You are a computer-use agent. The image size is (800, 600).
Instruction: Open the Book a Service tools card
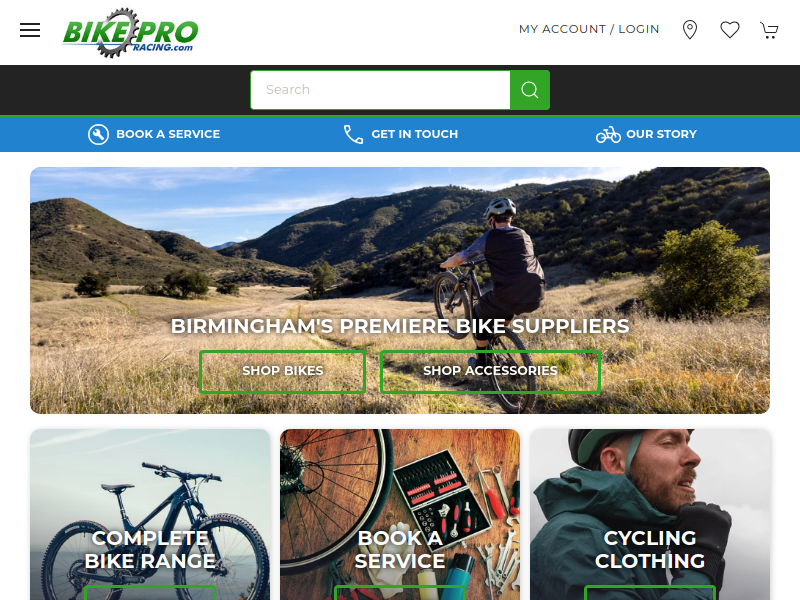click(400, 514)
